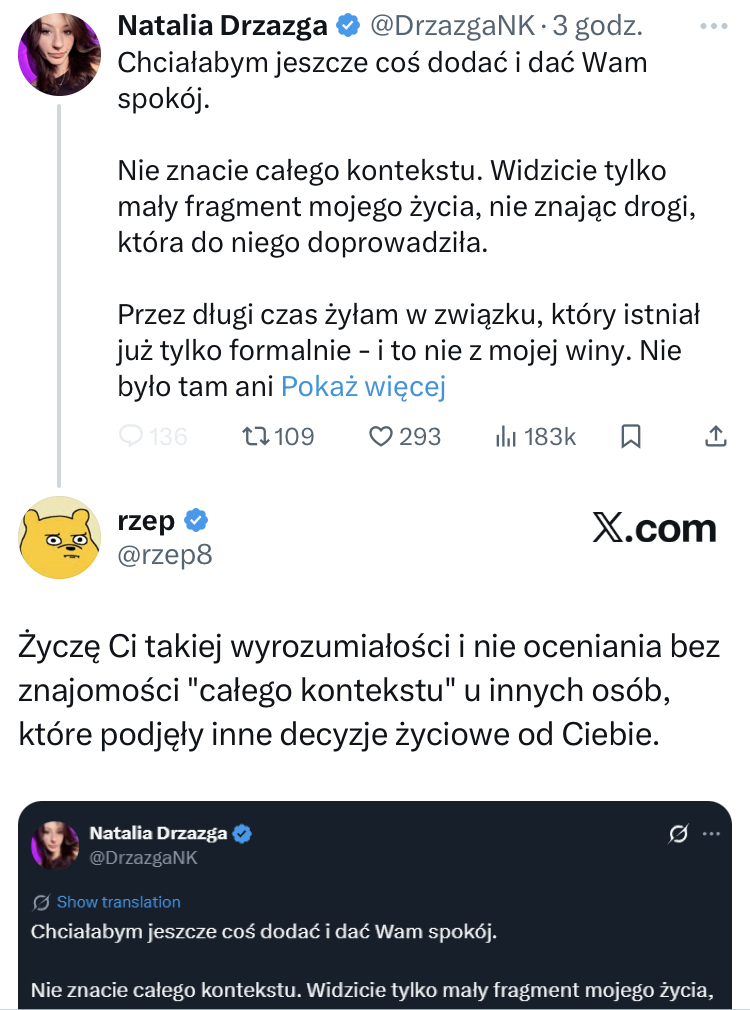750x1010 pixels.
Task: Click rzep display name
Action: coord(147,520)
